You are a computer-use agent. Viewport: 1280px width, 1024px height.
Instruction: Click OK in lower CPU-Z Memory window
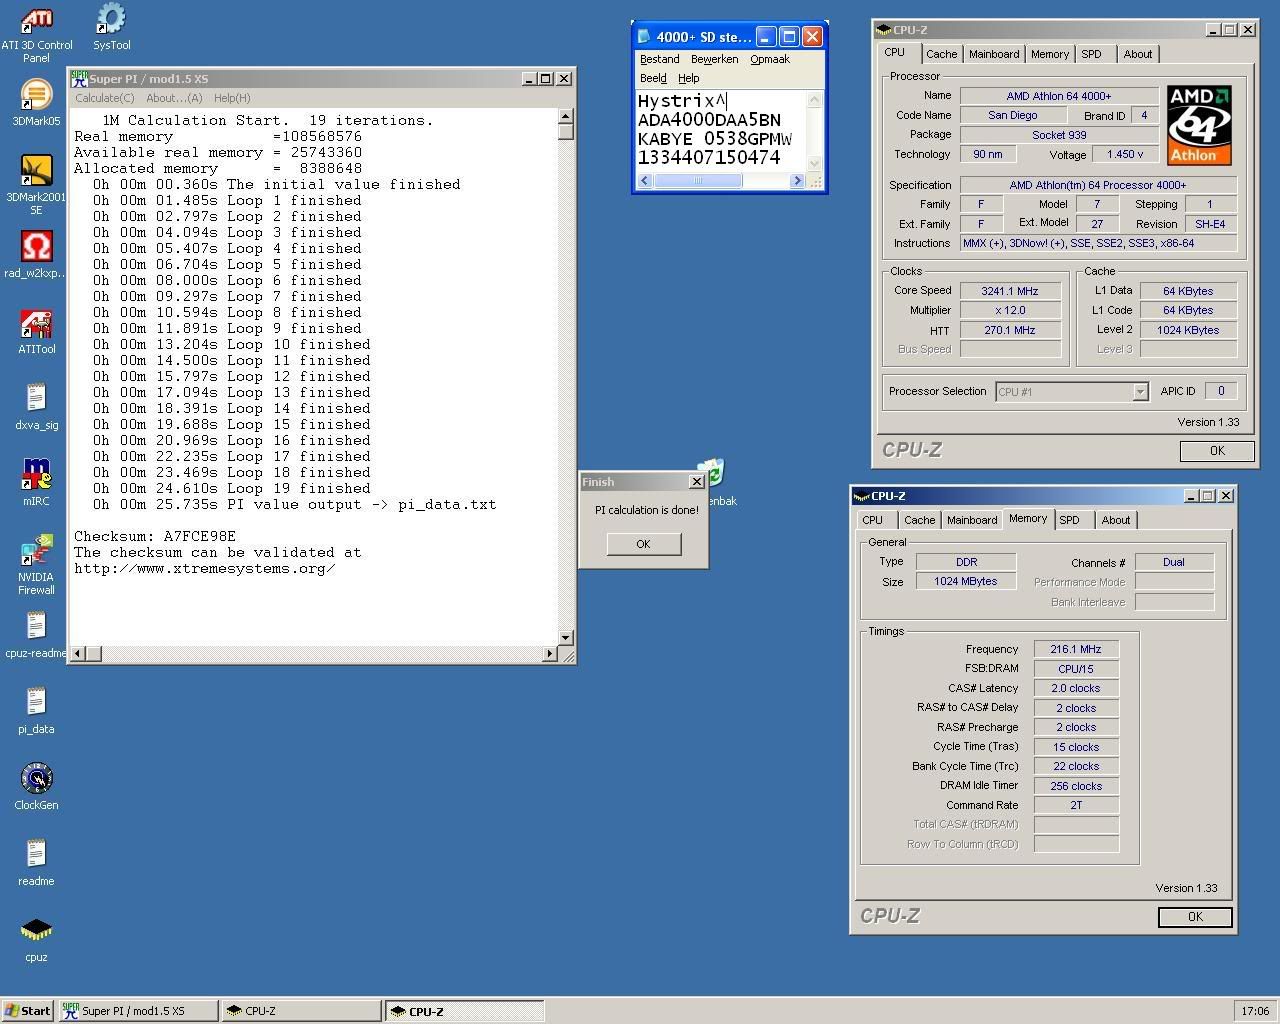tap(1195, 917)
